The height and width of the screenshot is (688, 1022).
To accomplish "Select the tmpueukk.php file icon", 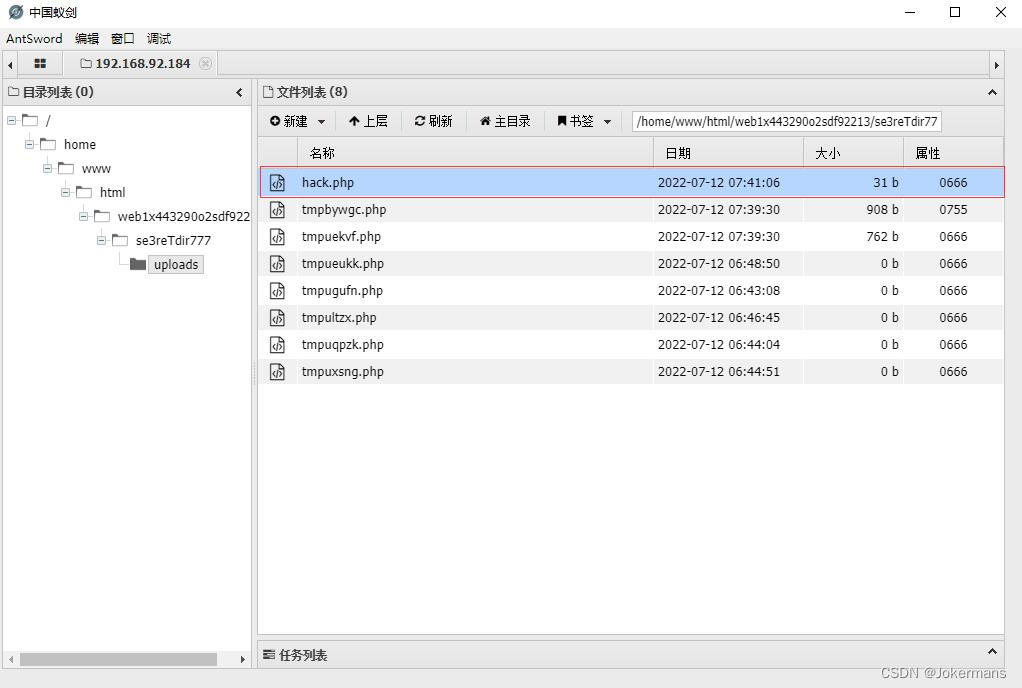I will coord(278,264).
